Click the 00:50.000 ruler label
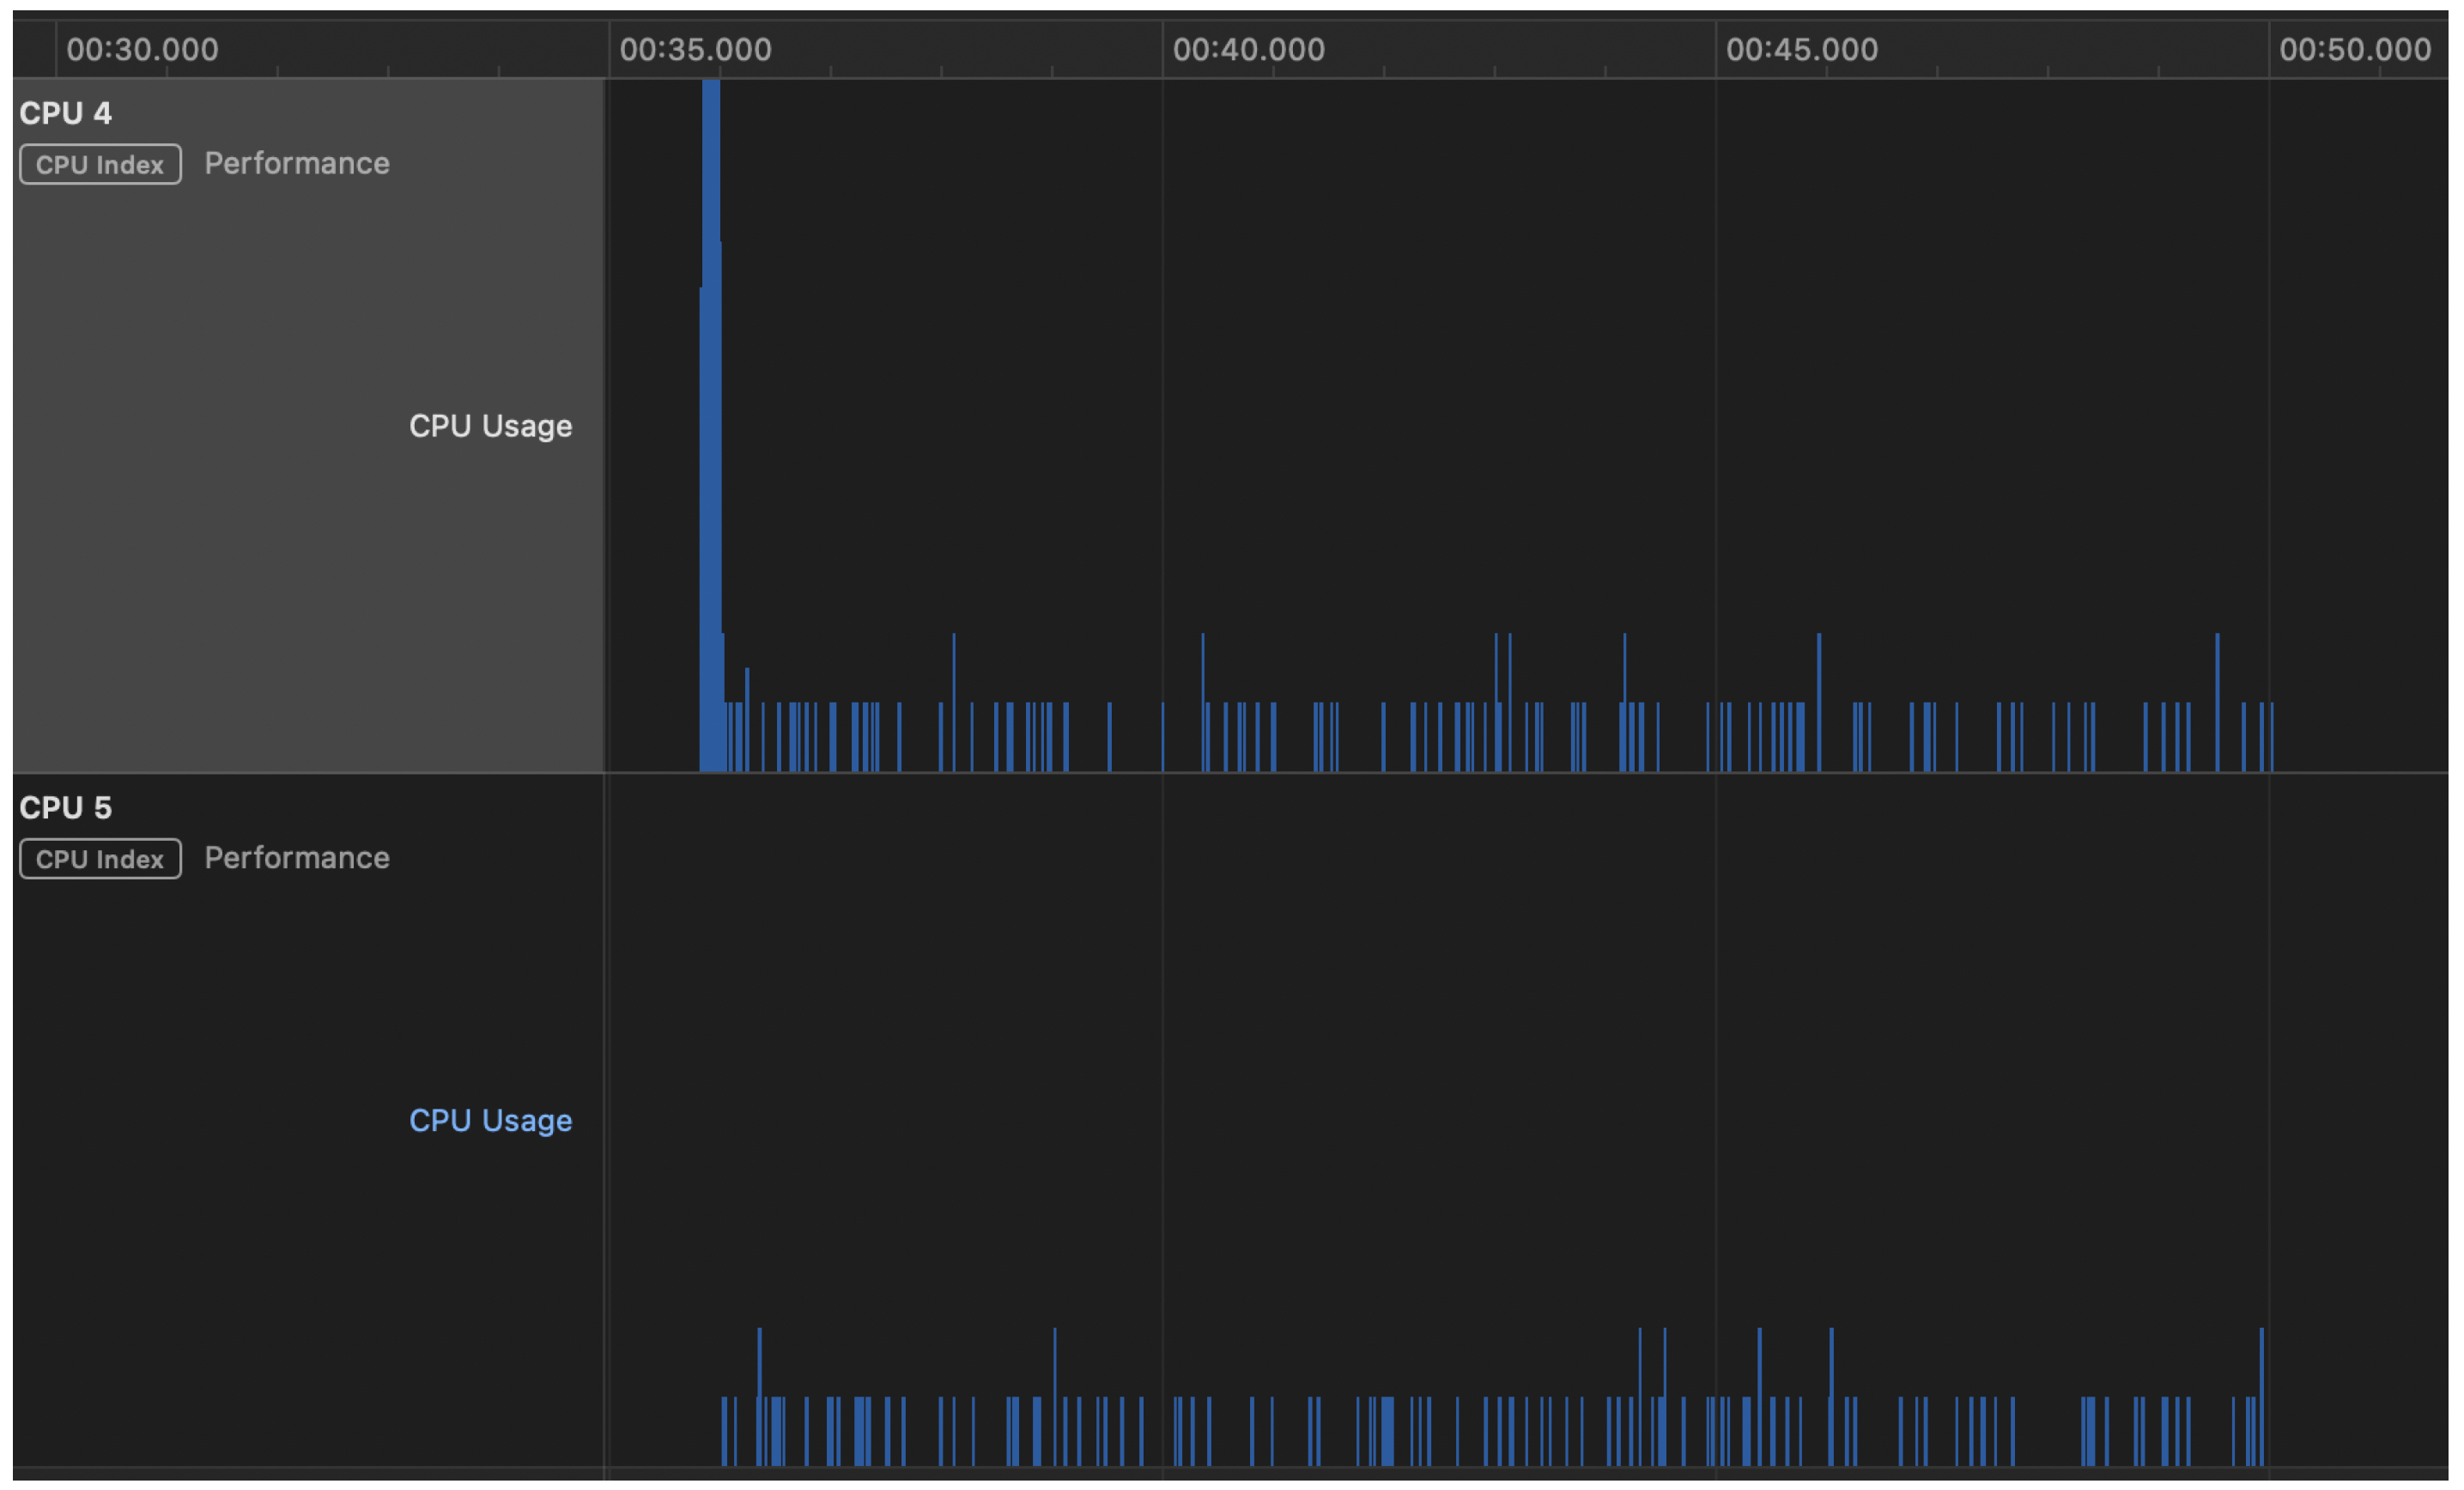Screen dimensions: 2464x1490 (2354, 49)
